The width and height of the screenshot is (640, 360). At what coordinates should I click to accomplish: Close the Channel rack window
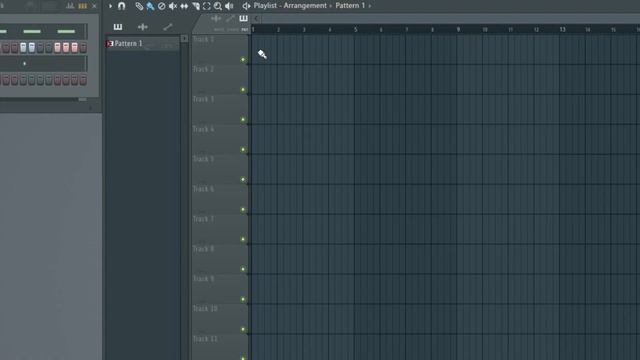[95, 6]
